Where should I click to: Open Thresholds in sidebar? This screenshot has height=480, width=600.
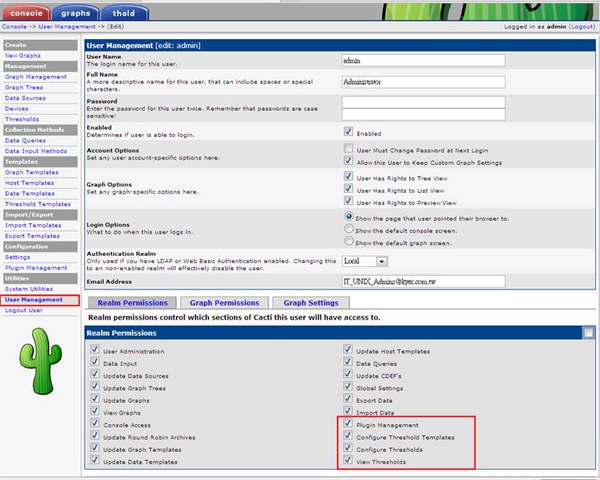click(22, 119)
